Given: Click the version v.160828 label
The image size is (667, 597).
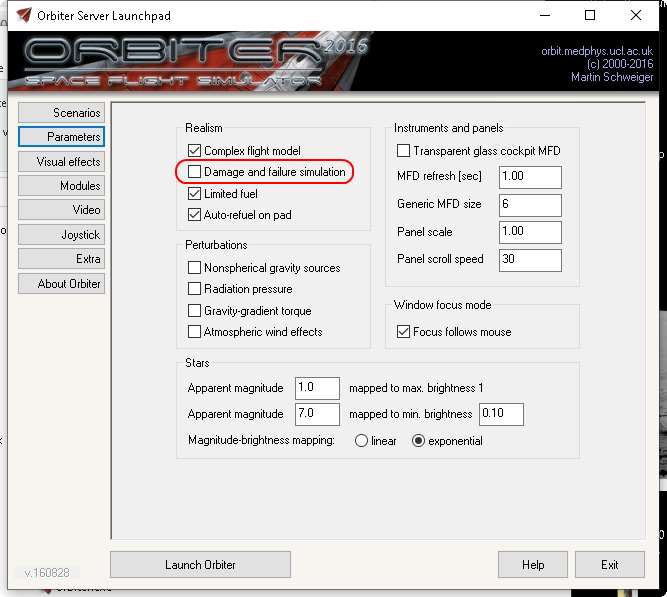Looking at the screenshot, I should tap(47, 573).
